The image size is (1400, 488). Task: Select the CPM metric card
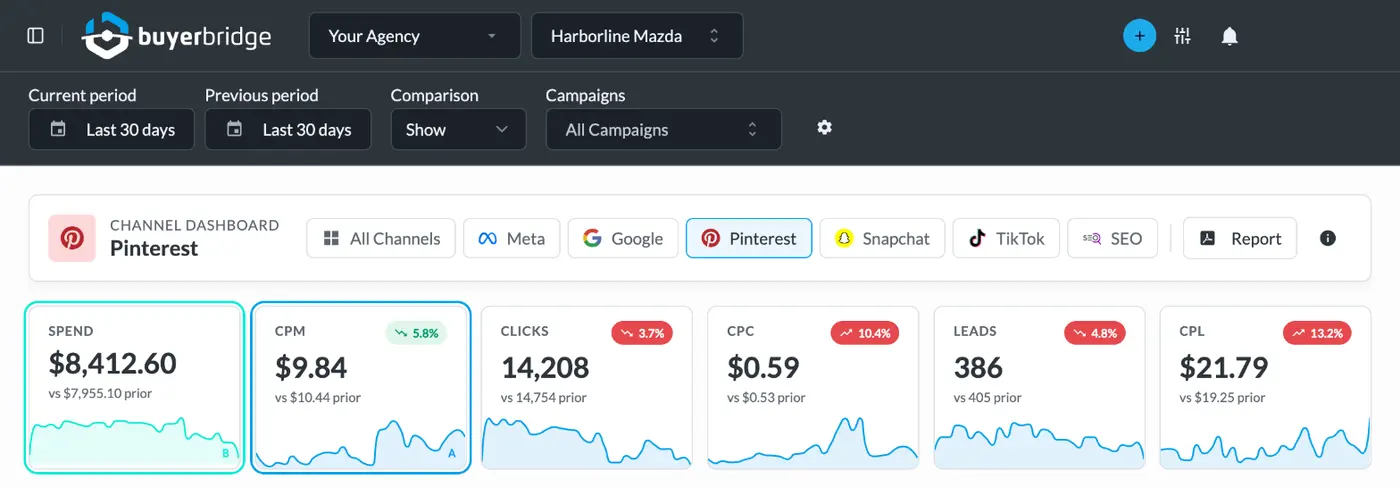coord(361,387)
